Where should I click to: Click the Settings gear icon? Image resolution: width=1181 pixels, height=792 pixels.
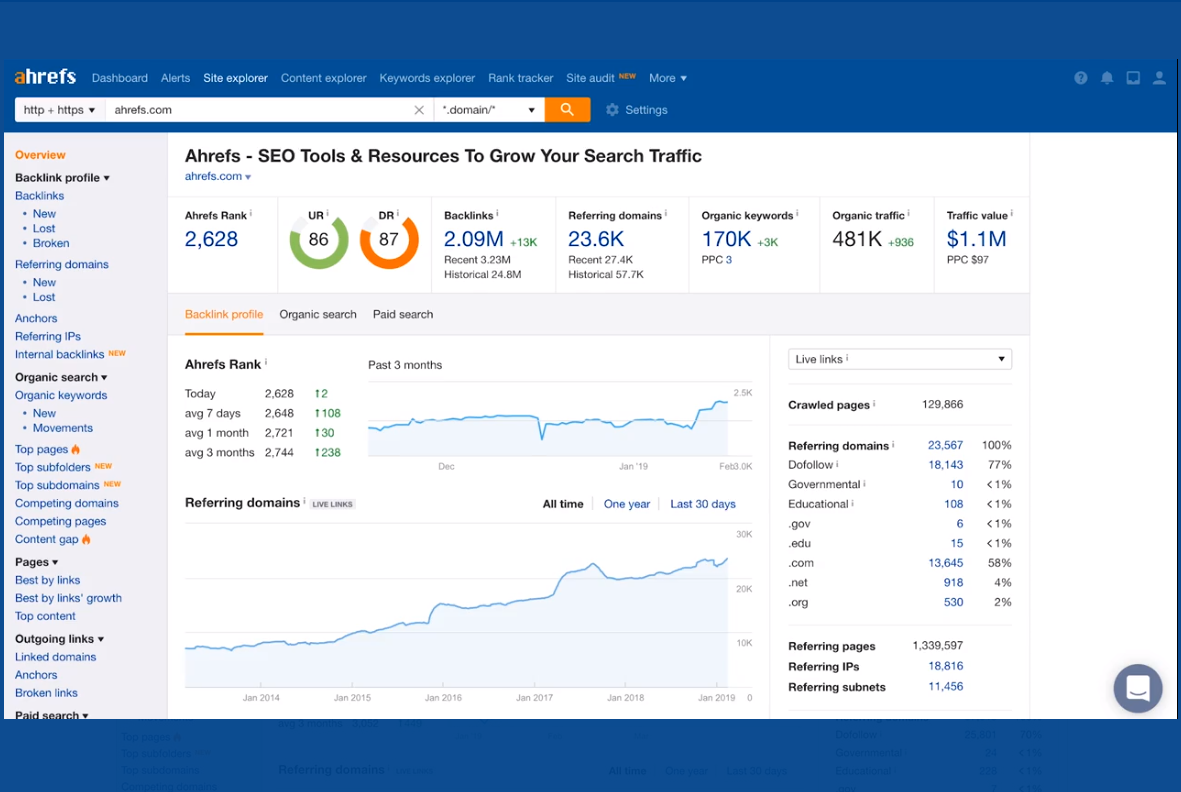coord(612,110)
